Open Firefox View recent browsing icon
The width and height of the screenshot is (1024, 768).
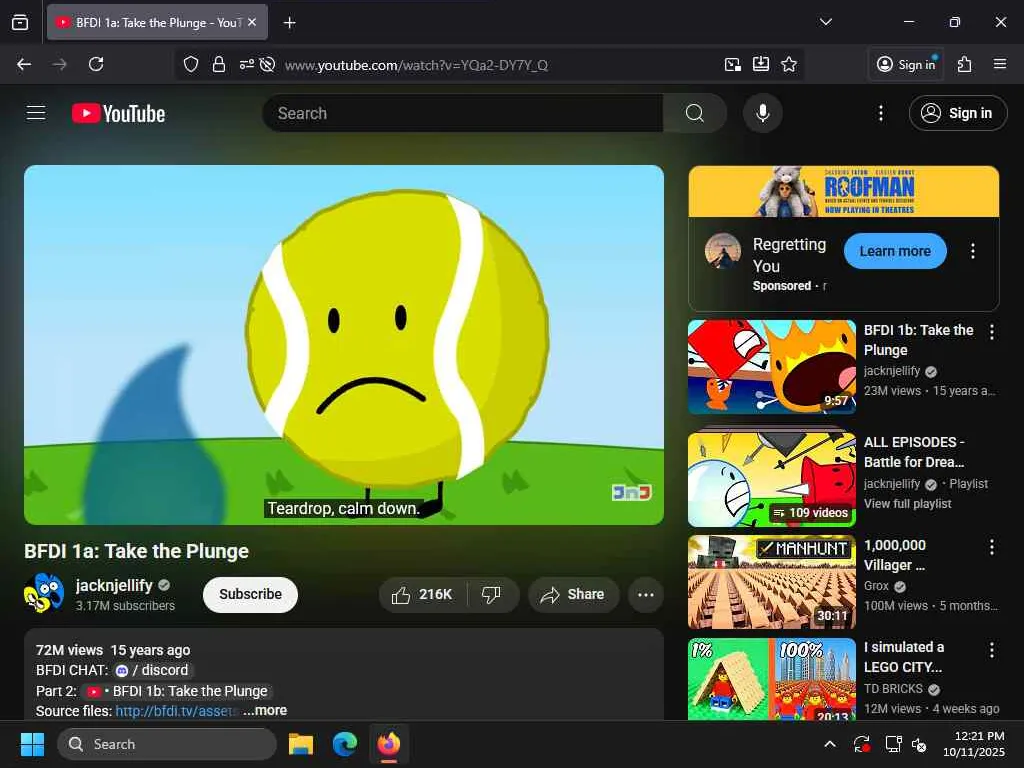[20, 22]
